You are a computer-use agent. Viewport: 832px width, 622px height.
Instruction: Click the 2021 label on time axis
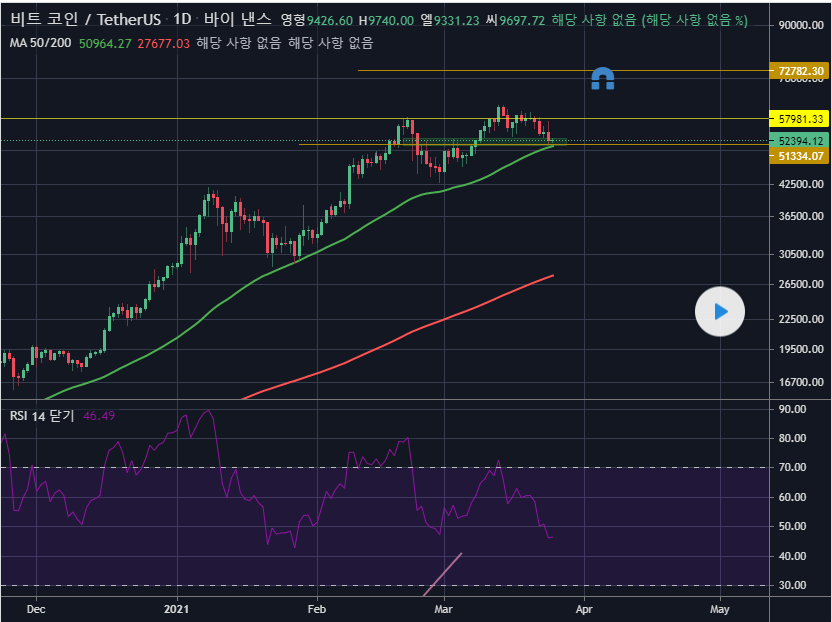pos(176,607)
